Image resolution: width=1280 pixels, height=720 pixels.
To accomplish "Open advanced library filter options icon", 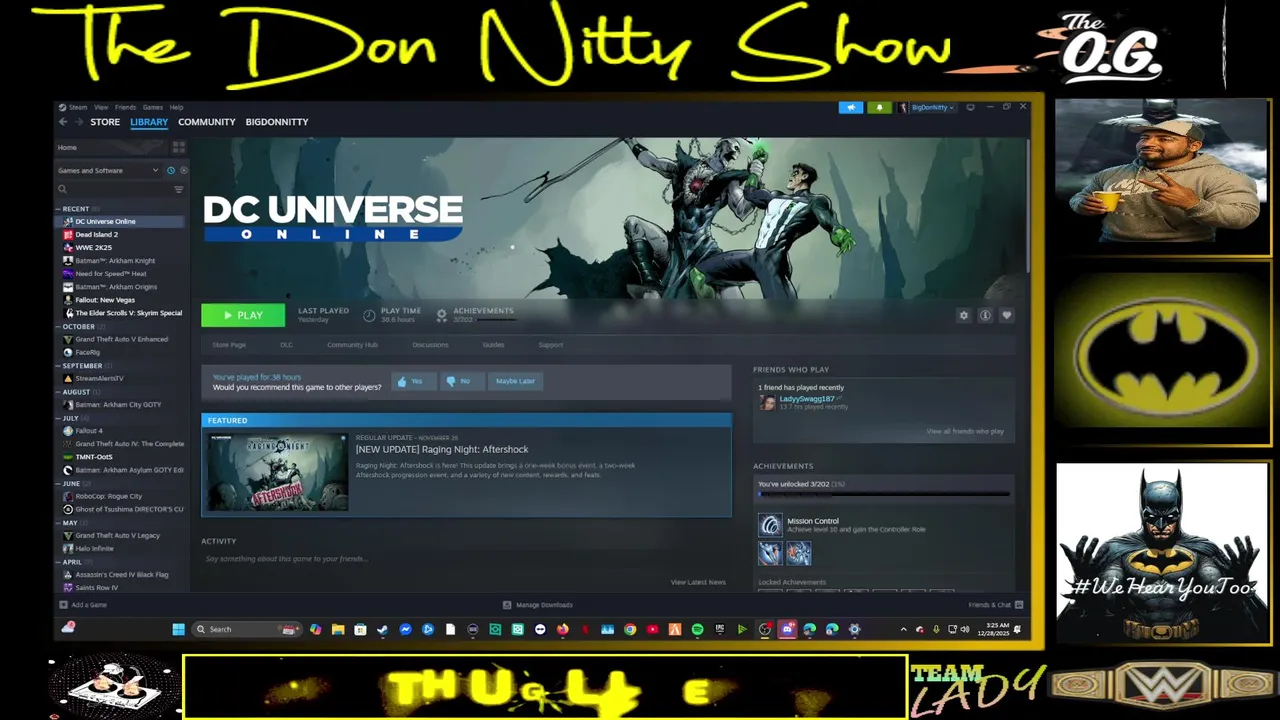I will (179, 189).
